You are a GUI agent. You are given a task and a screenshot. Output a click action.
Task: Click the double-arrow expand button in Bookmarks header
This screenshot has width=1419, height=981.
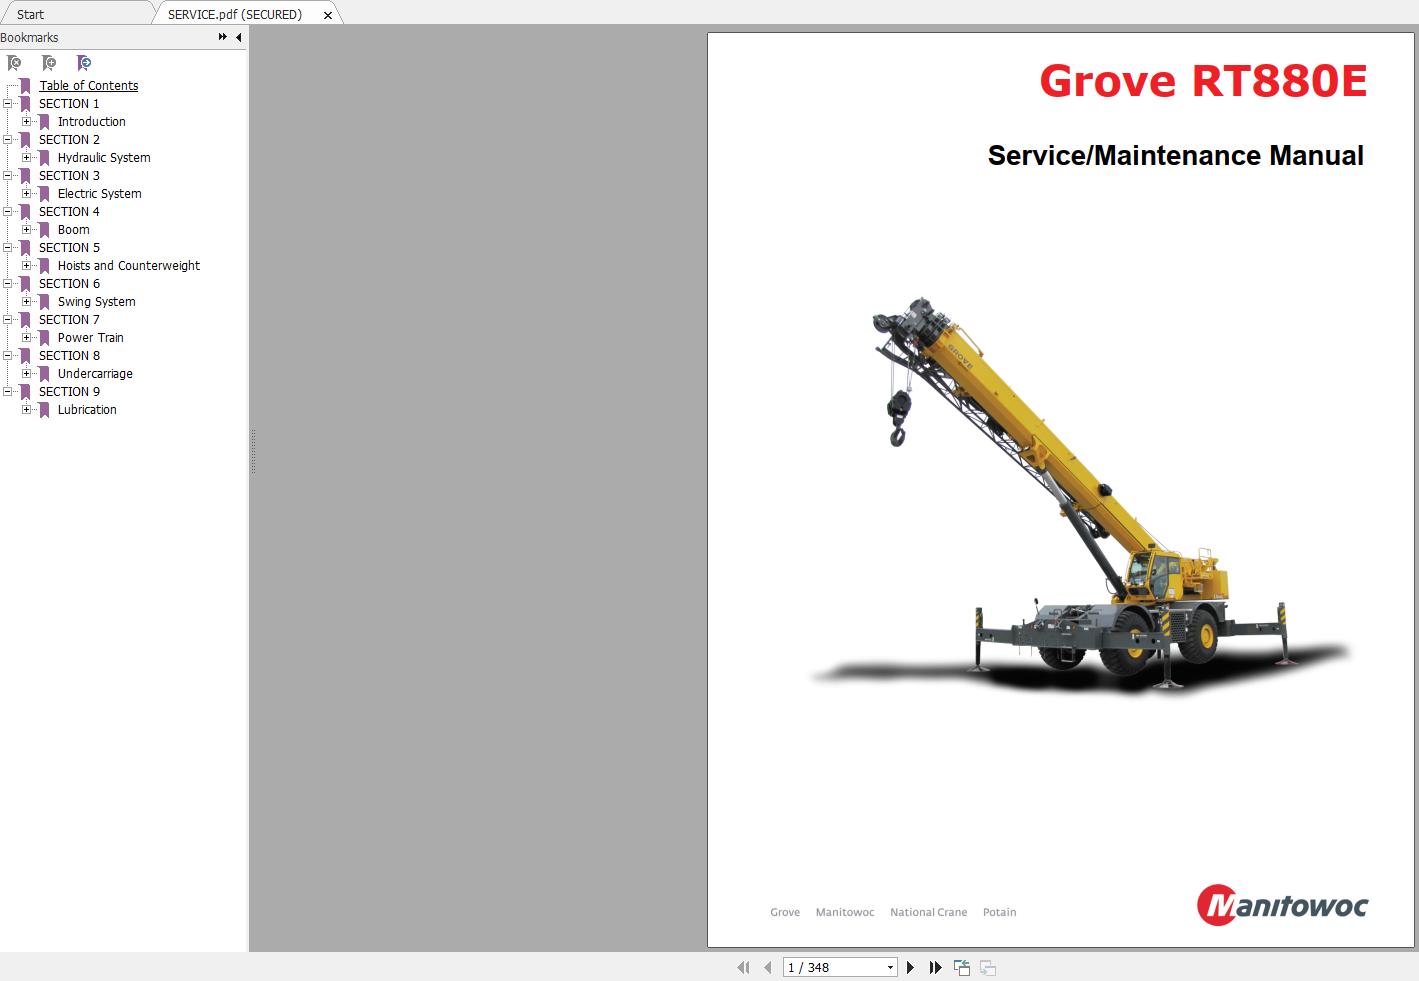point(222,37)
